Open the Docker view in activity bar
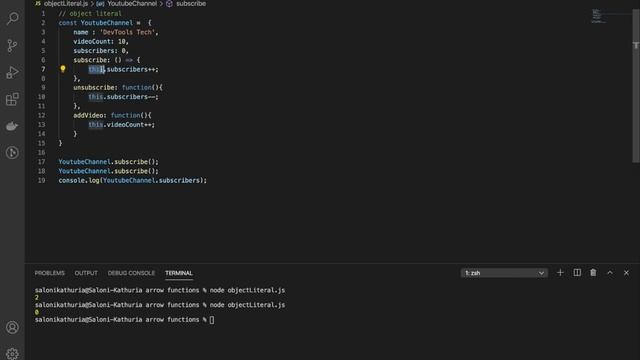 point(12,126)
